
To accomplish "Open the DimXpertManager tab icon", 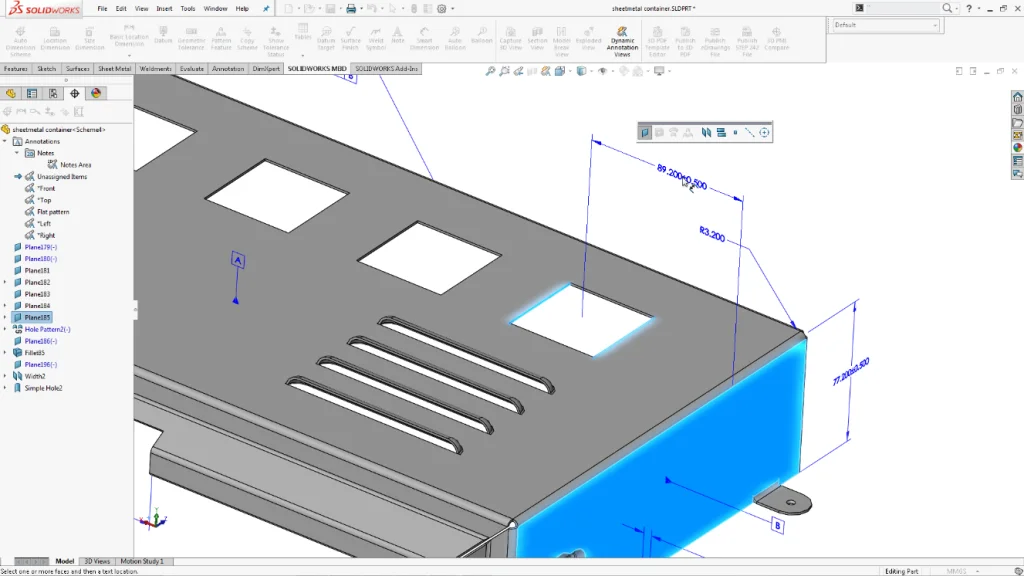I will click(75, 93).
